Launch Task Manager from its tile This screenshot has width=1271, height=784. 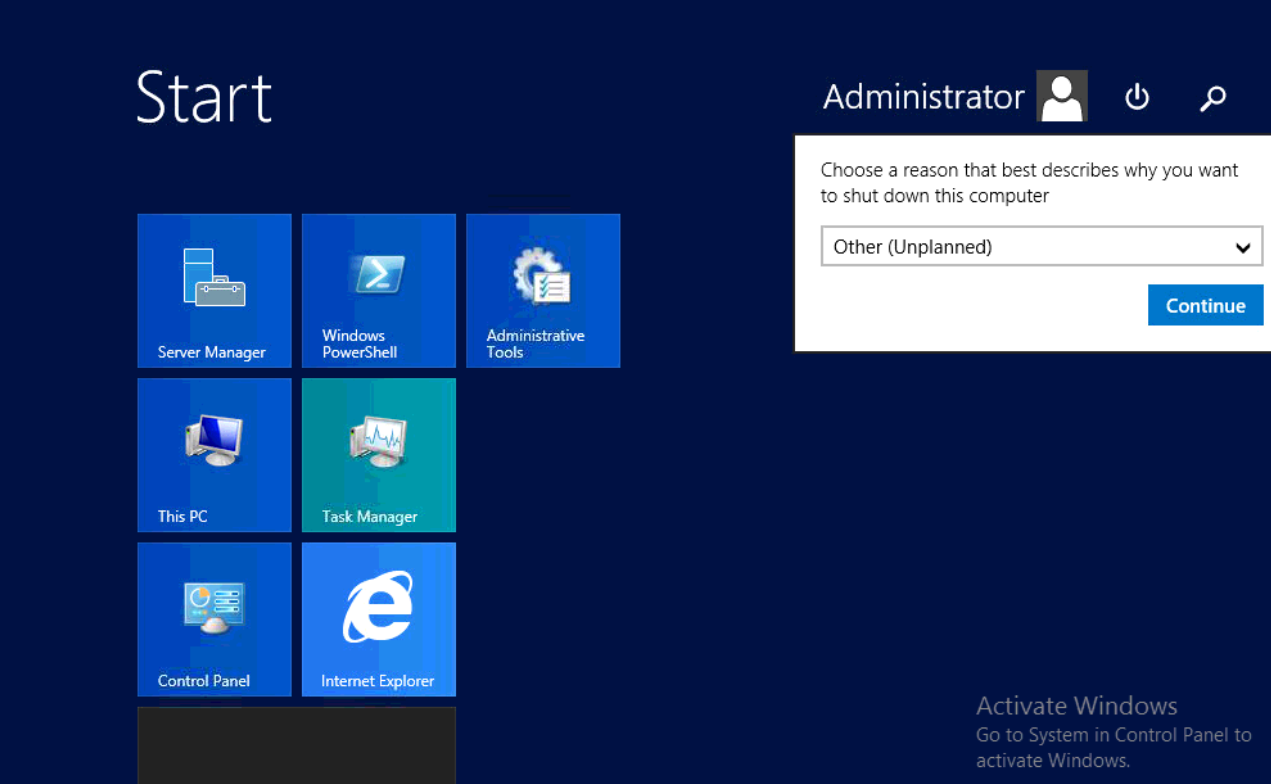(379, 455)
